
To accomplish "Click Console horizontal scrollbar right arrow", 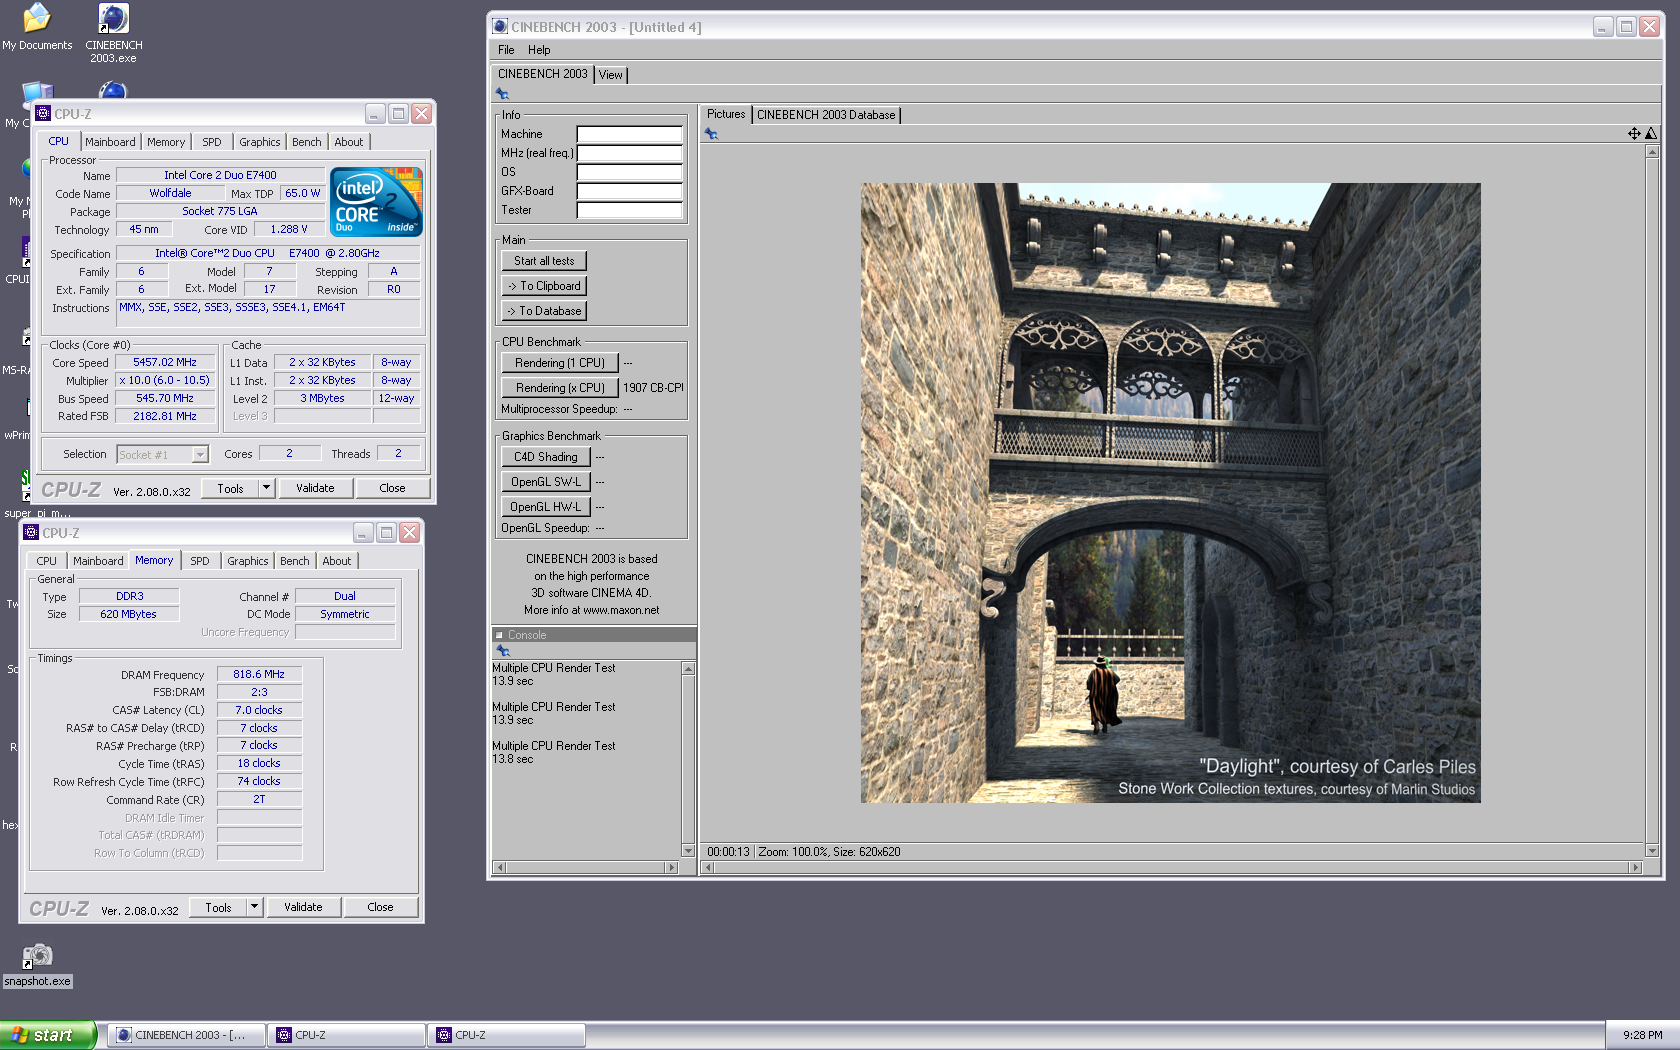I will pos(673,868).
